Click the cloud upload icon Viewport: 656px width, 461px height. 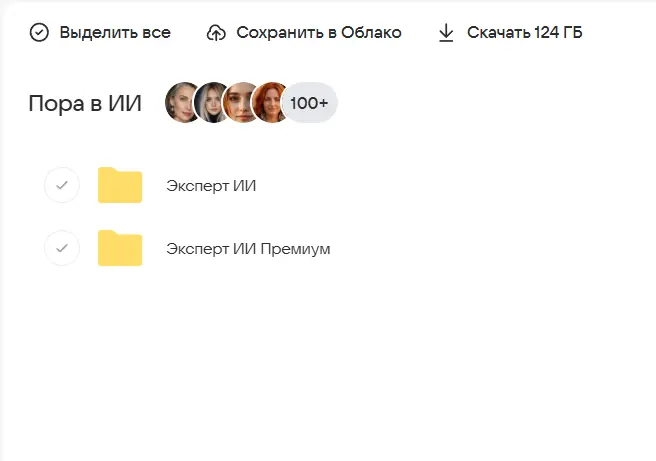pos(216,33)
